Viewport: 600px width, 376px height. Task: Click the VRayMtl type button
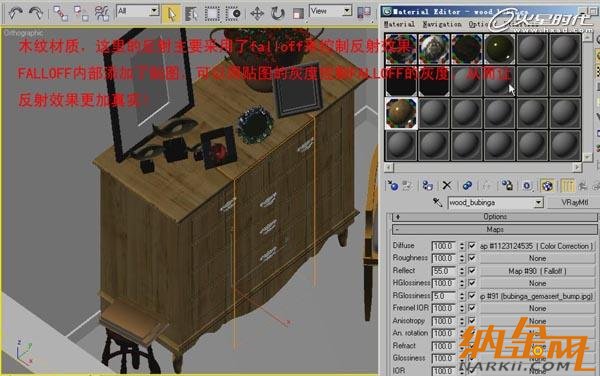coord(574,202)
